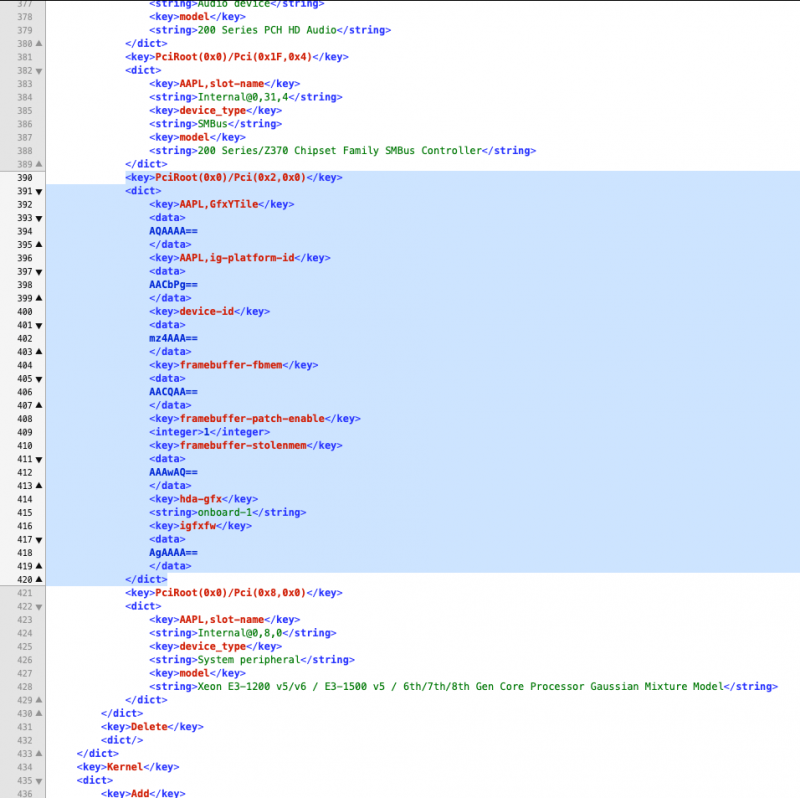Fold the data block at line 411

39,460
